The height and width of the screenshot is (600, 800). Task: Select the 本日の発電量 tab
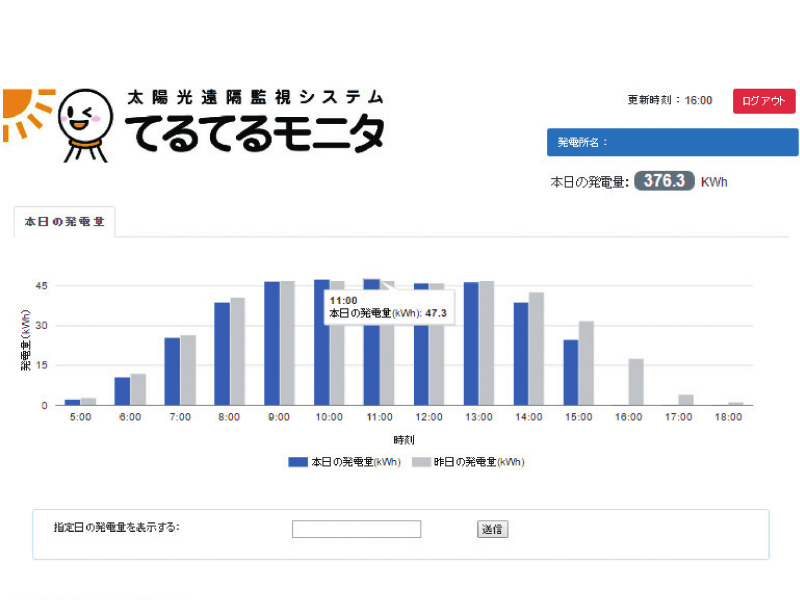(x=64, y=222)
